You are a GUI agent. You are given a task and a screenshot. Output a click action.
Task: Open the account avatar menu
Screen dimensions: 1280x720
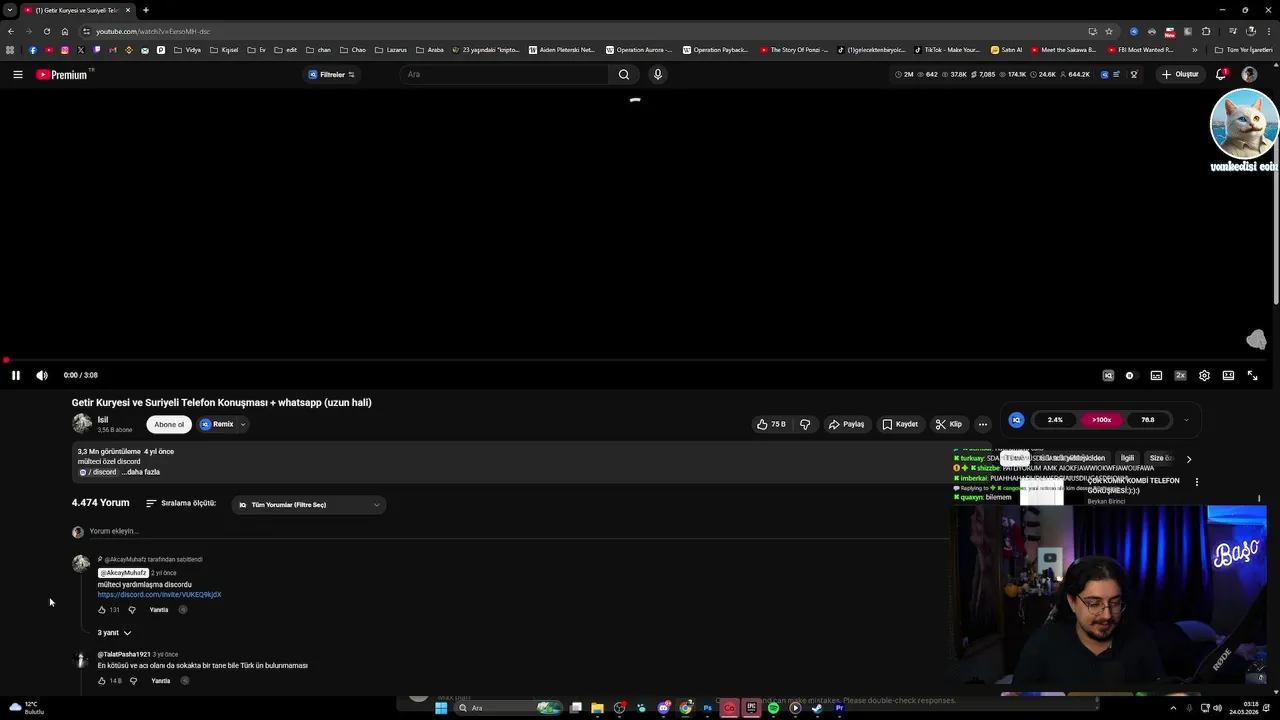pyautogui.click(x=1249, y=74)
